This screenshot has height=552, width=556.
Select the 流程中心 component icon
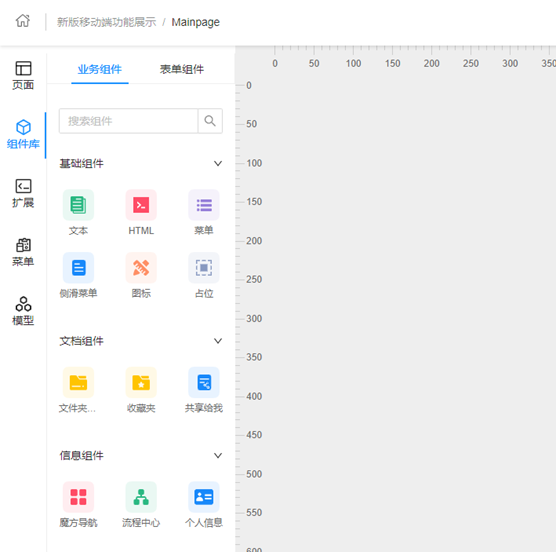click(141, 497)
